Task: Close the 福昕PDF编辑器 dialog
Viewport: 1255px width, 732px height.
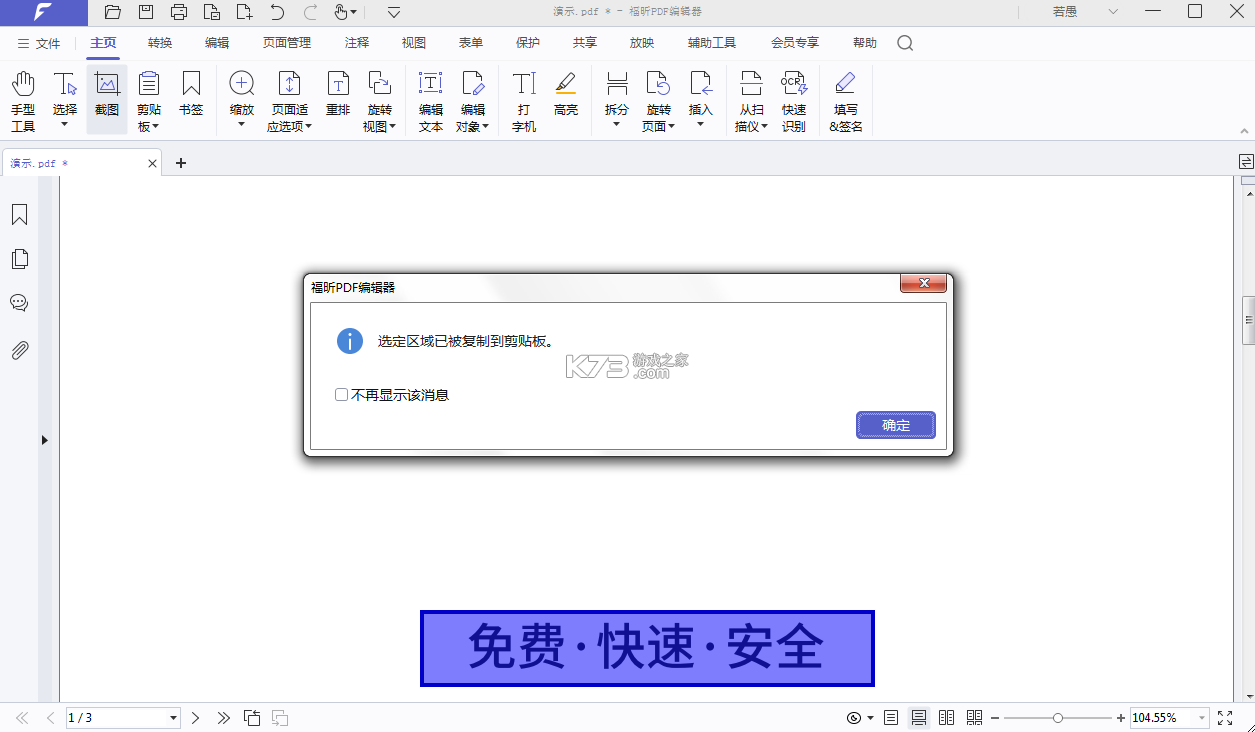Action: (x=923, y=284)
